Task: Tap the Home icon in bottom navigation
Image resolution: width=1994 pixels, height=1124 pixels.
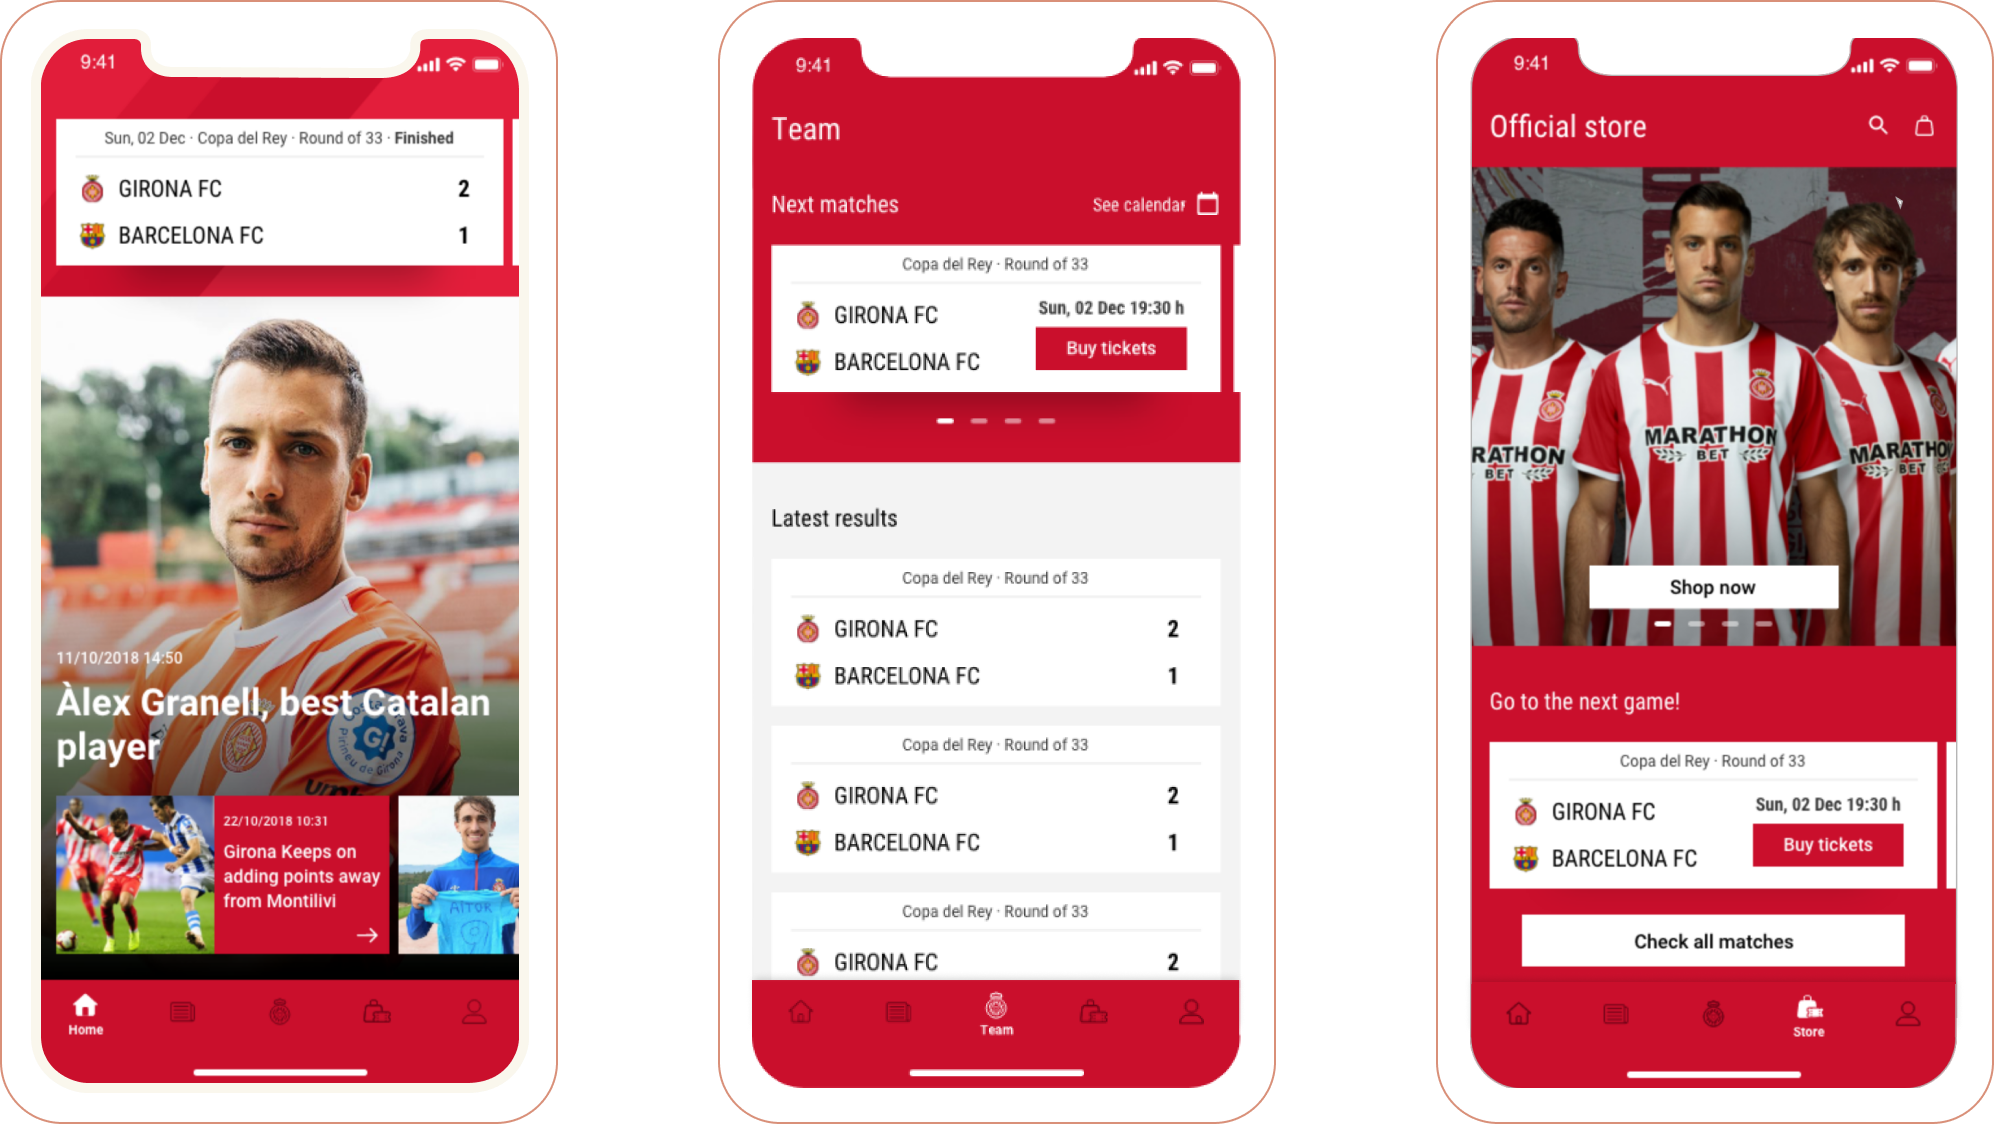Action: pyautogui.click(x=84, y=1010)
